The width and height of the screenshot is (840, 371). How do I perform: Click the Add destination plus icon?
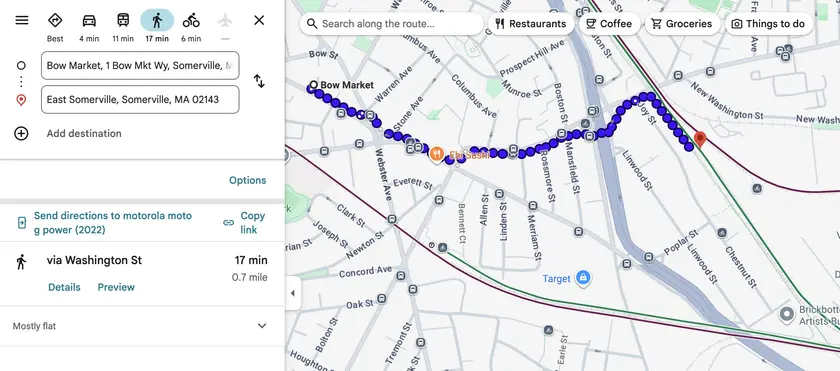point(21,133)
